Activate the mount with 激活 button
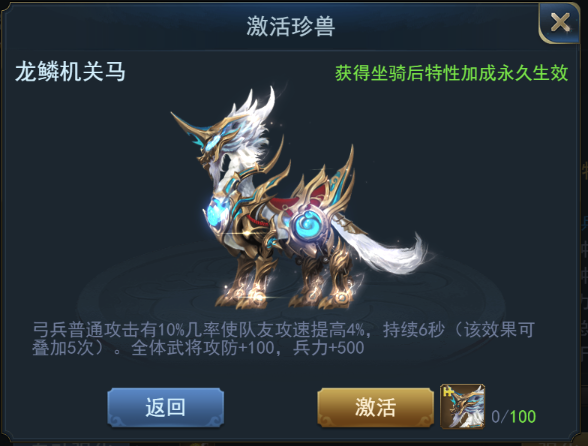The width and height of the screenshot is (588, 446). coord(375,407)
